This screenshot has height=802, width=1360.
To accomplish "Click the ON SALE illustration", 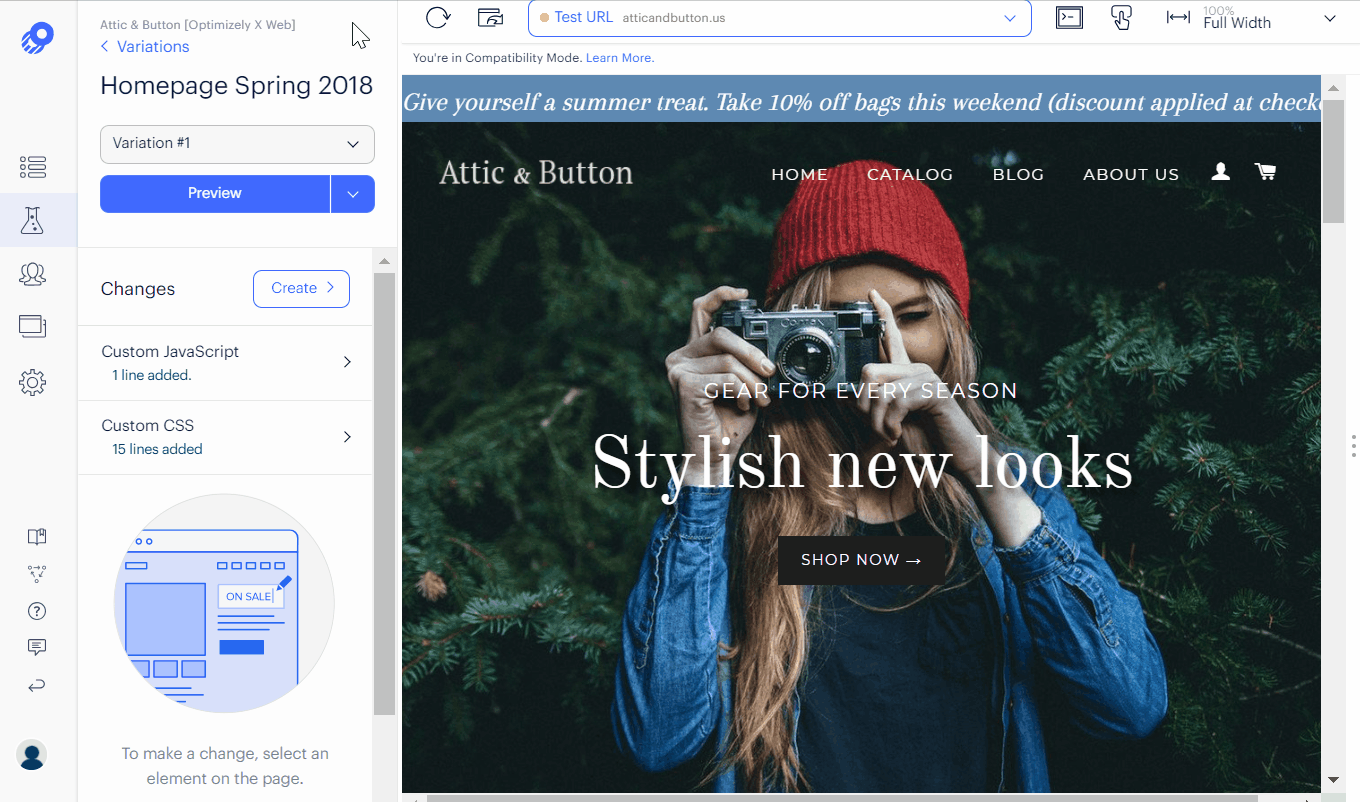I will coord(224,603).
